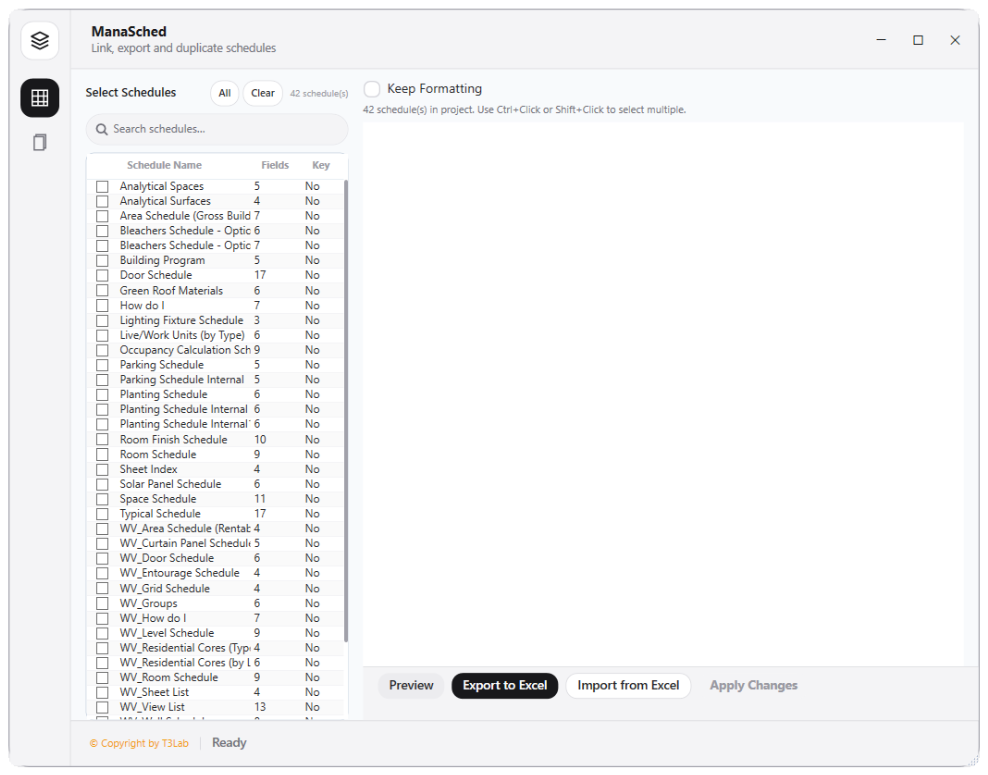Select WV_Residential Cores (Typ row
The height and width of the screenshot is (775, 988).
point(215,648)
